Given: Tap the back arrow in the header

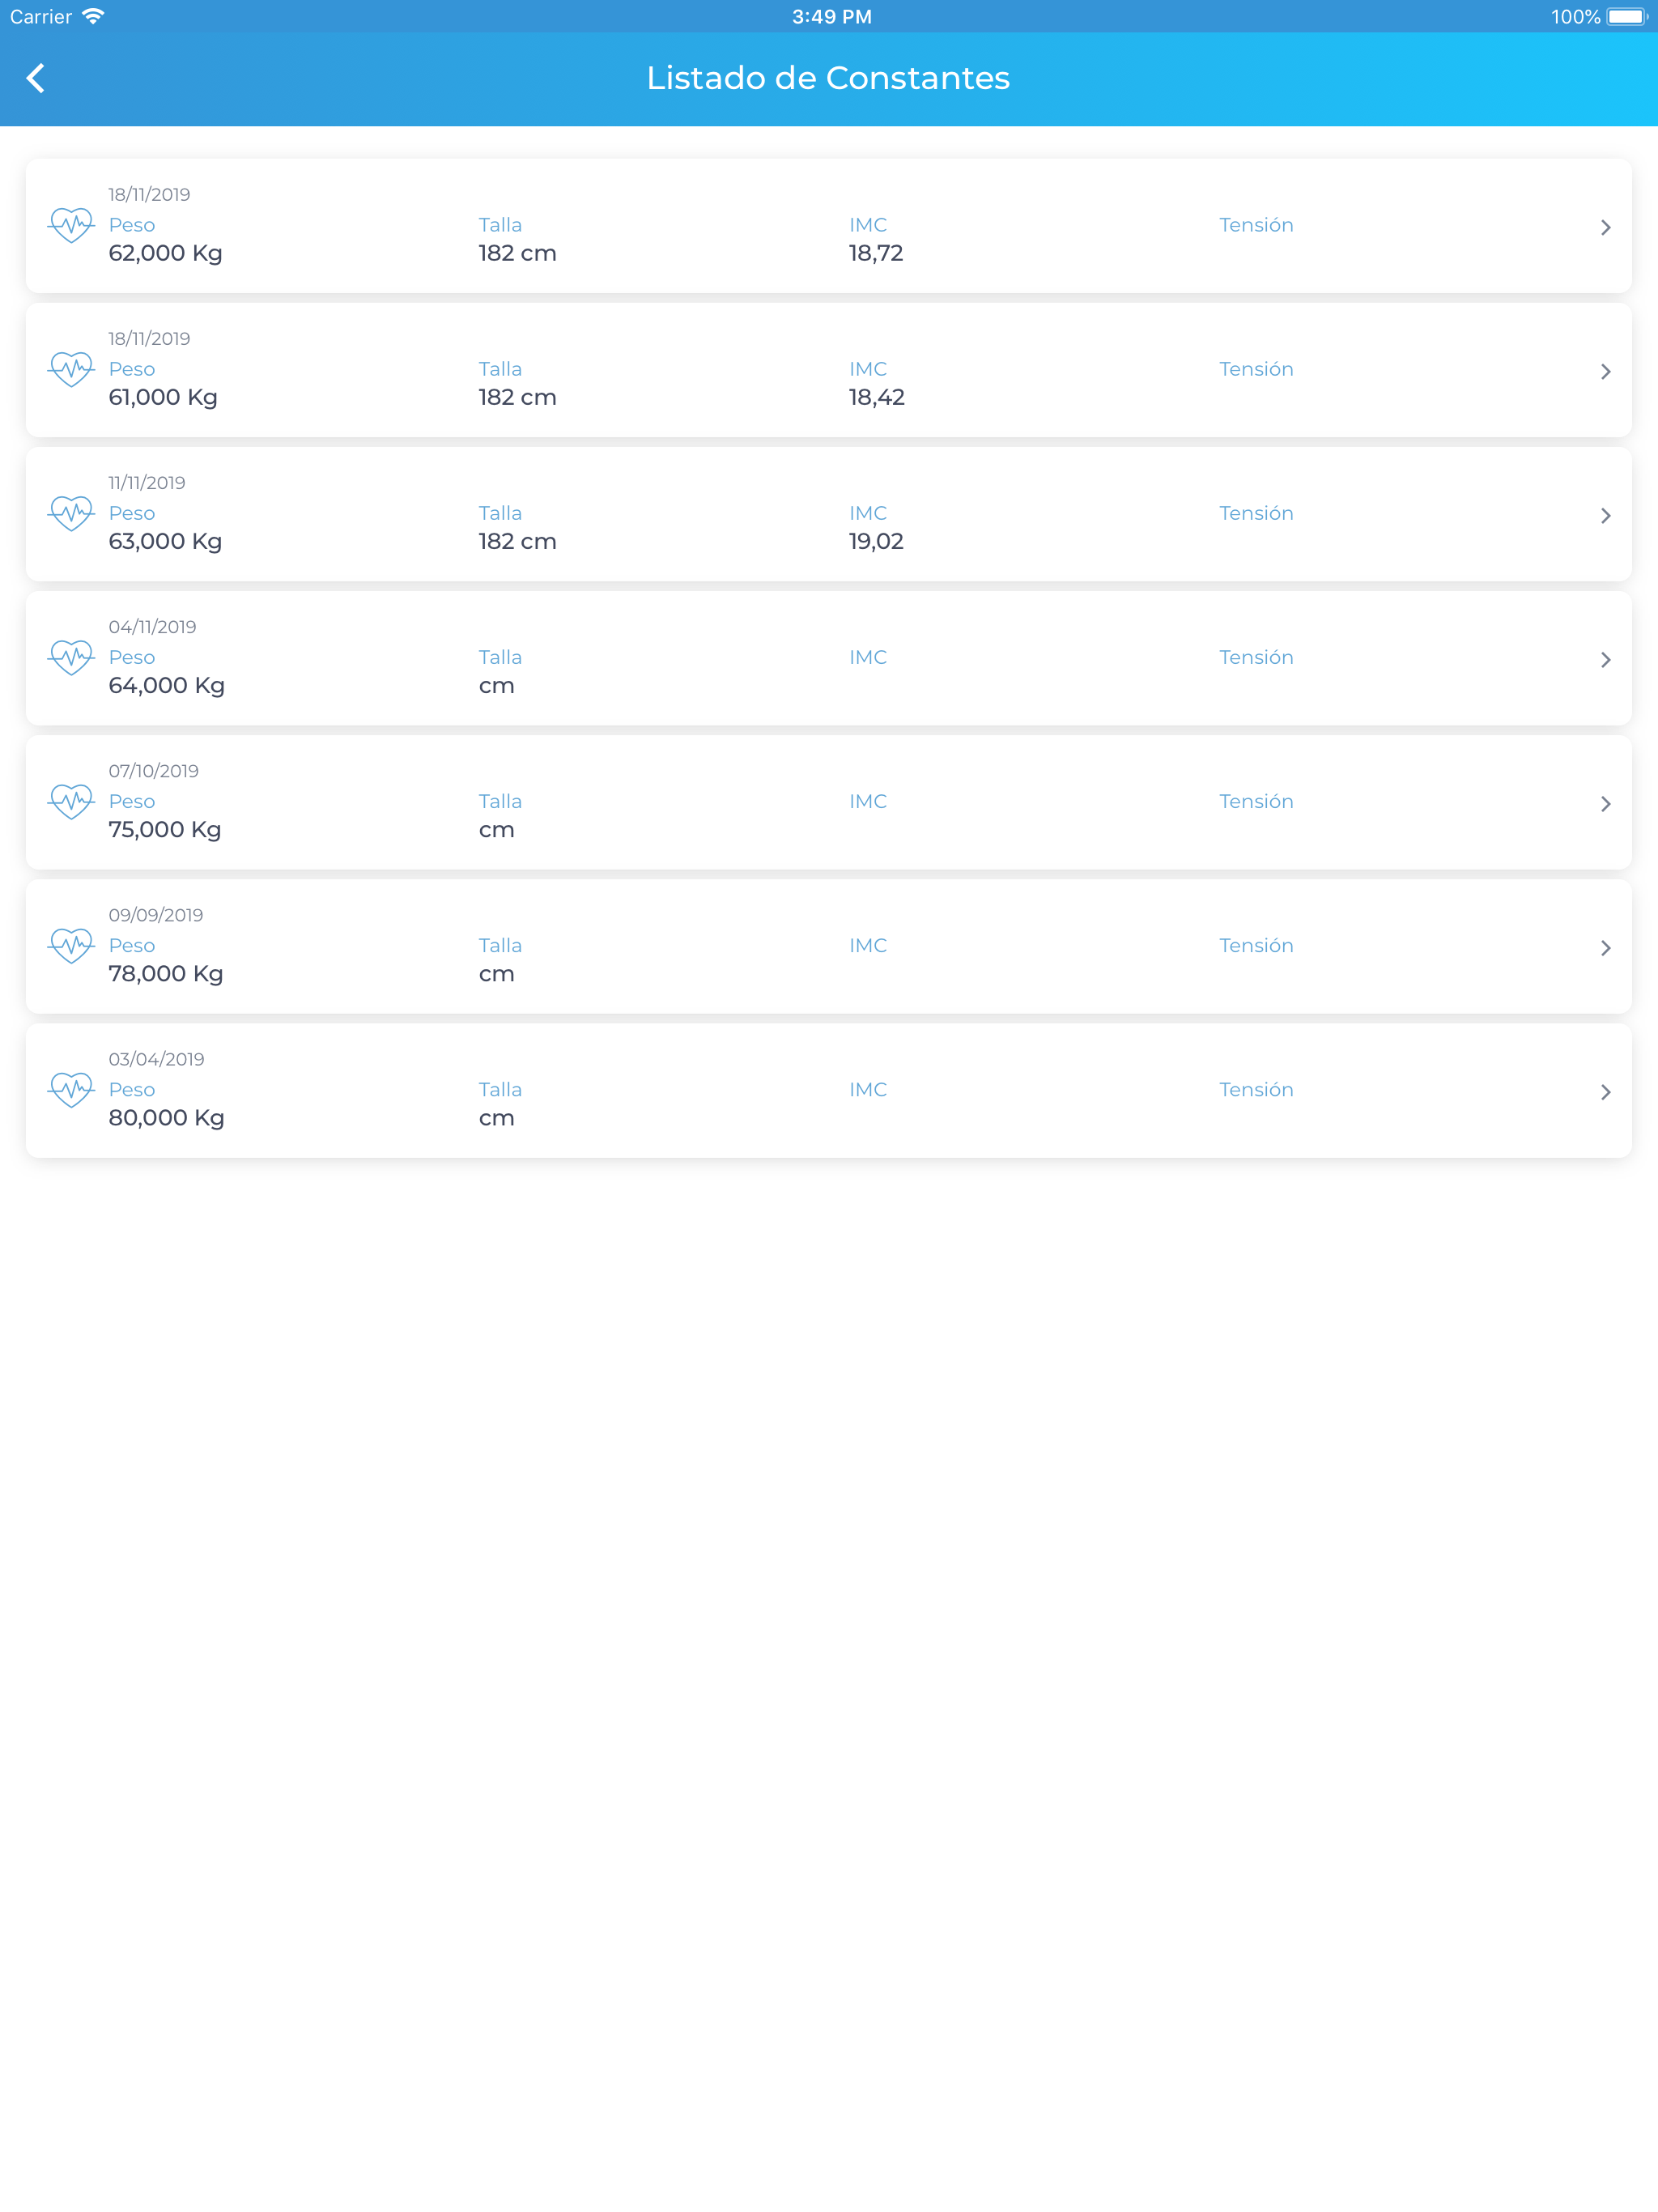Looking at the screenshot, I should (37, 78).
